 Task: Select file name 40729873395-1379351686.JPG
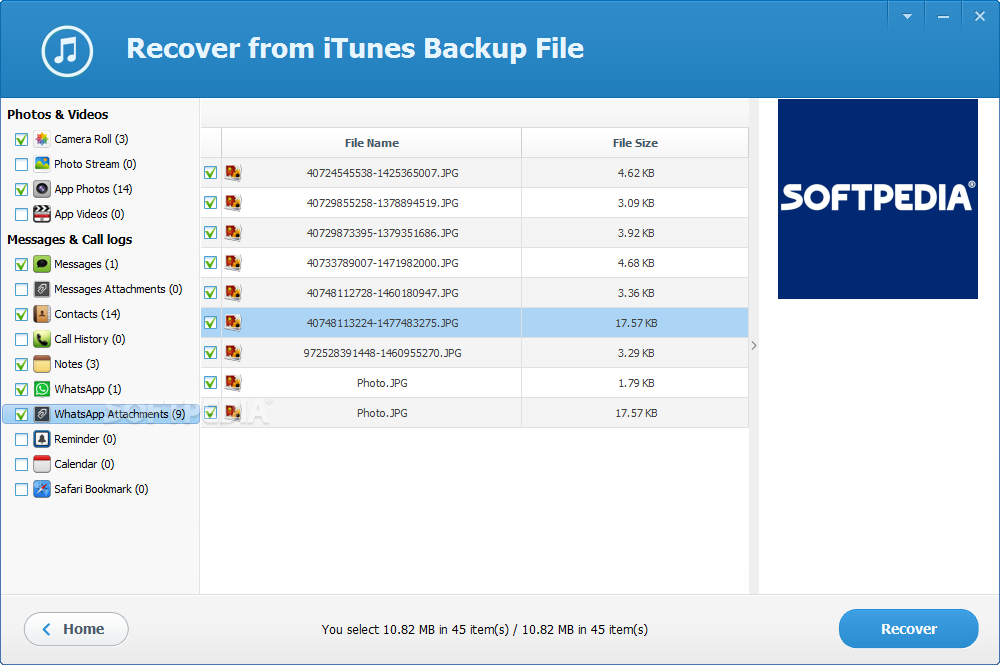point(382,233)
